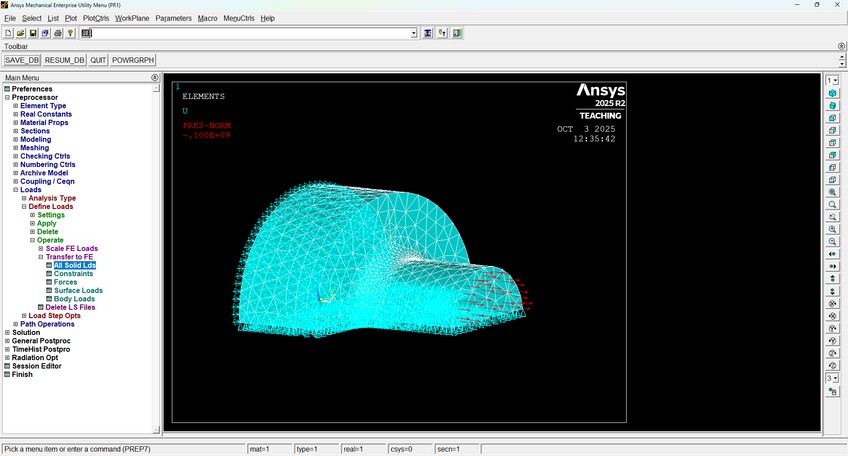Click the New Analysis icon in toolbar
This screenshot has height=456, width=848.
pos(8,33)
